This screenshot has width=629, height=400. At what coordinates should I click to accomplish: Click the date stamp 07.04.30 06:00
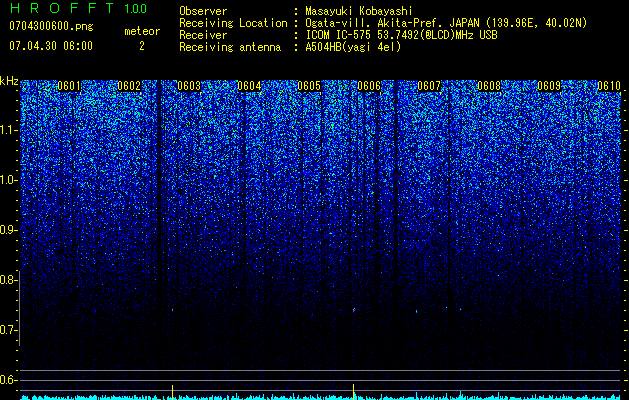(x=51, y=46)
